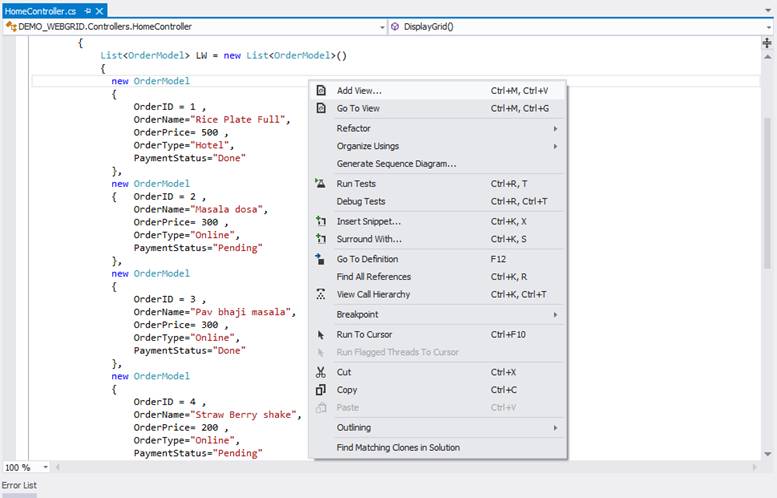Image resolution: width=777 pixels, height=498 pixels.
Task: Click the Run Tests icon
Action: [321, 184]
